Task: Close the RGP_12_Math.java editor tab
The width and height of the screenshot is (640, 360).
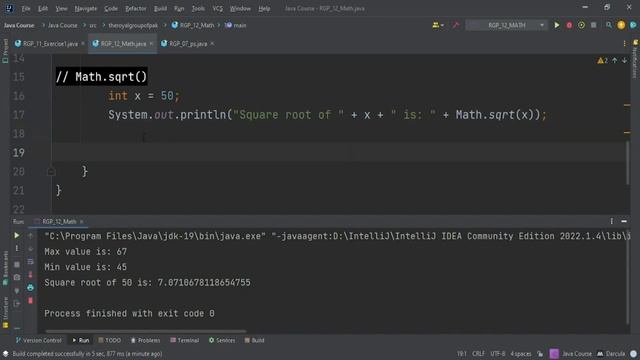Action: pos(151,44)
